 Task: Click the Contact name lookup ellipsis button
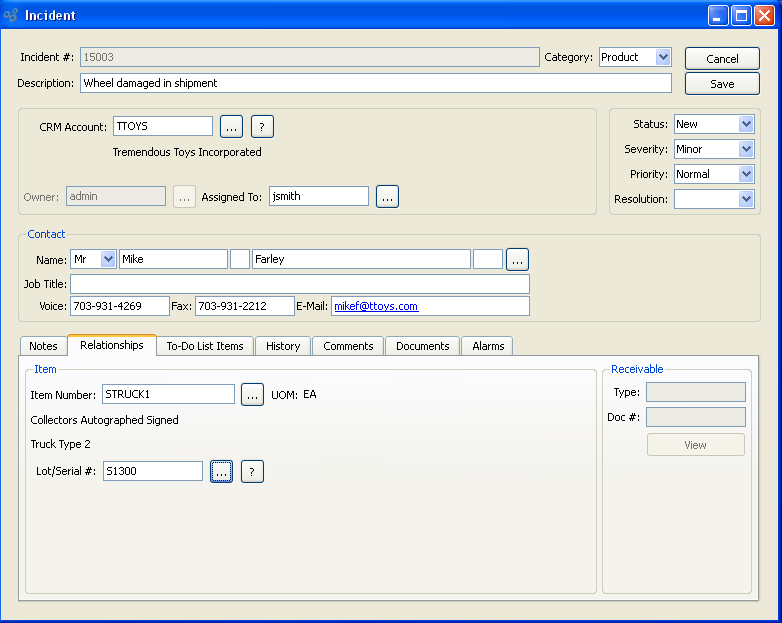point(517,260)
